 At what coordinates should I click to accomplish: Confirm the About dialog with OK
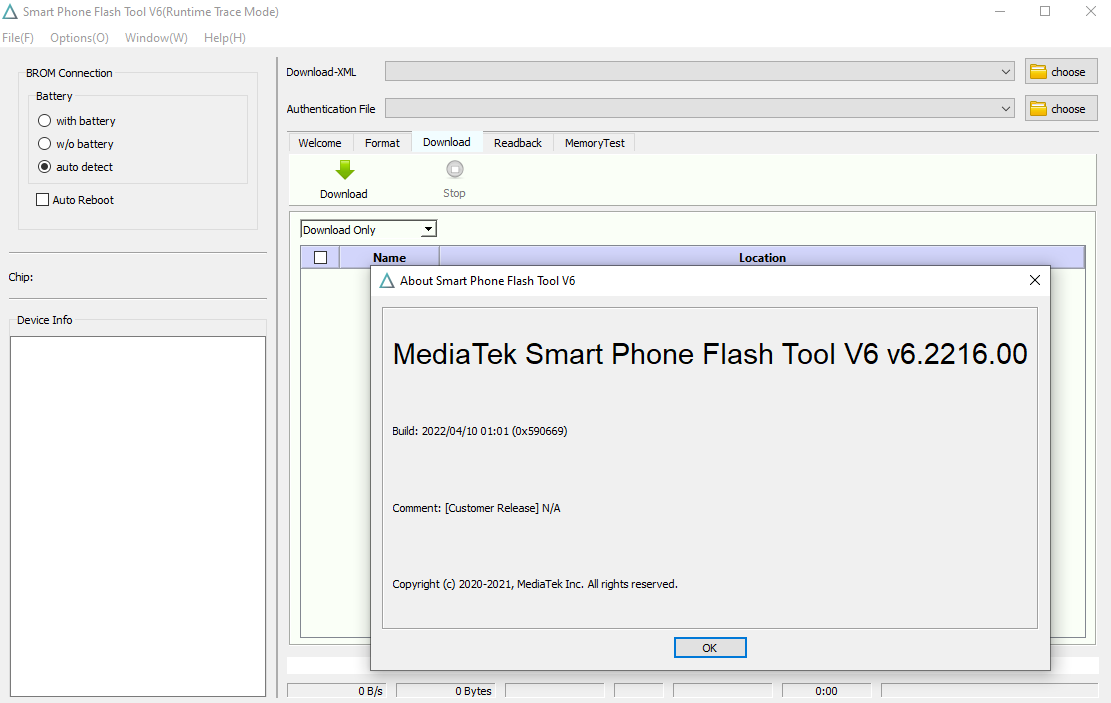click(709, 648)
